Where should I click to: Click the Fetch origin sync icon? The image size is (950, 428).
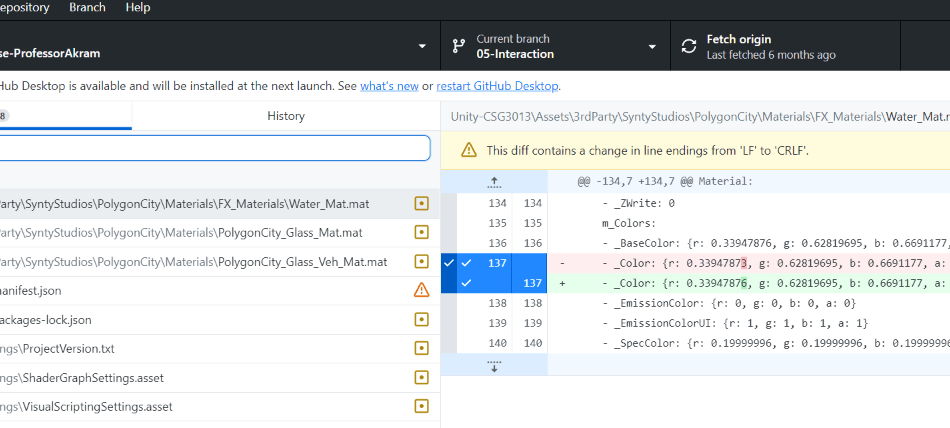click(x=689, y=47)
